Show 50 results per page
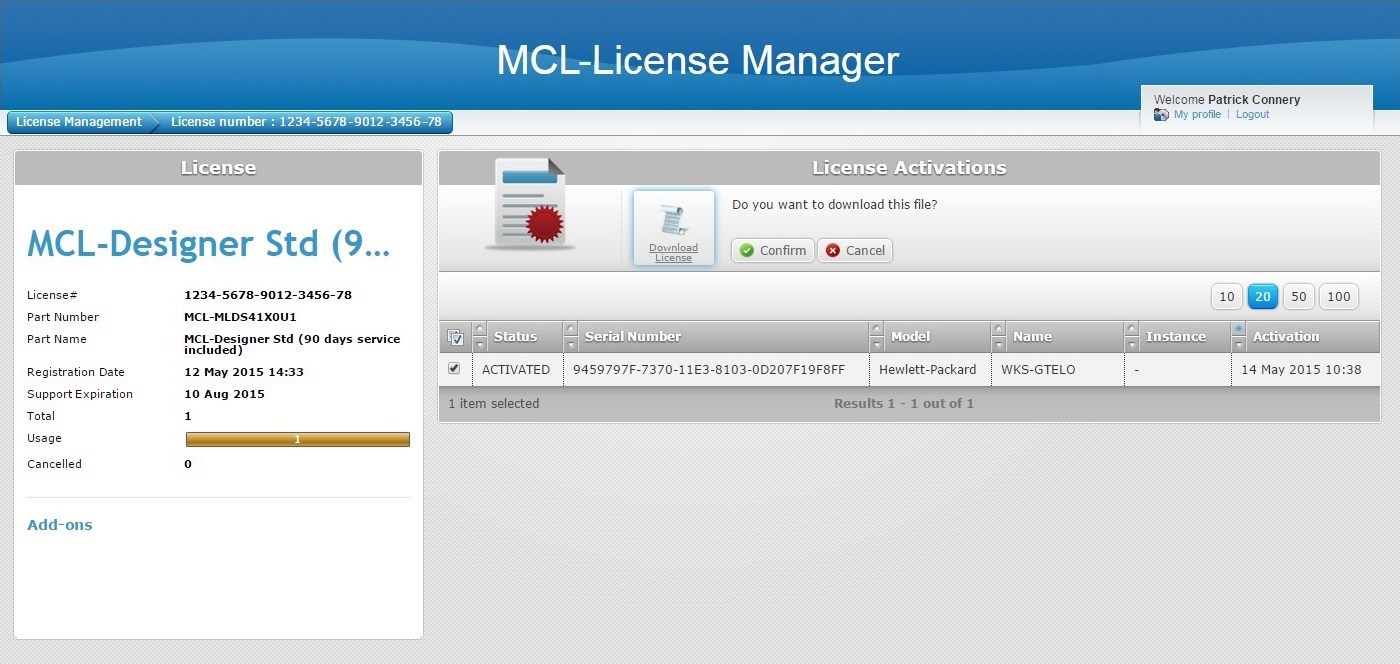Screen dimensions: 1400x664 [x=1299, y=296]
